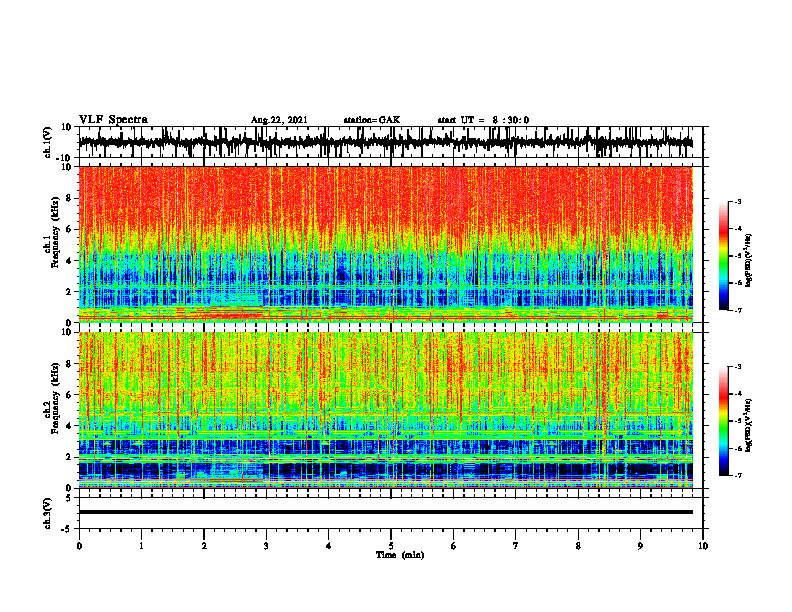Click the ch.2 color bar unit label
The image size is (792, 612).
point(748,425)
